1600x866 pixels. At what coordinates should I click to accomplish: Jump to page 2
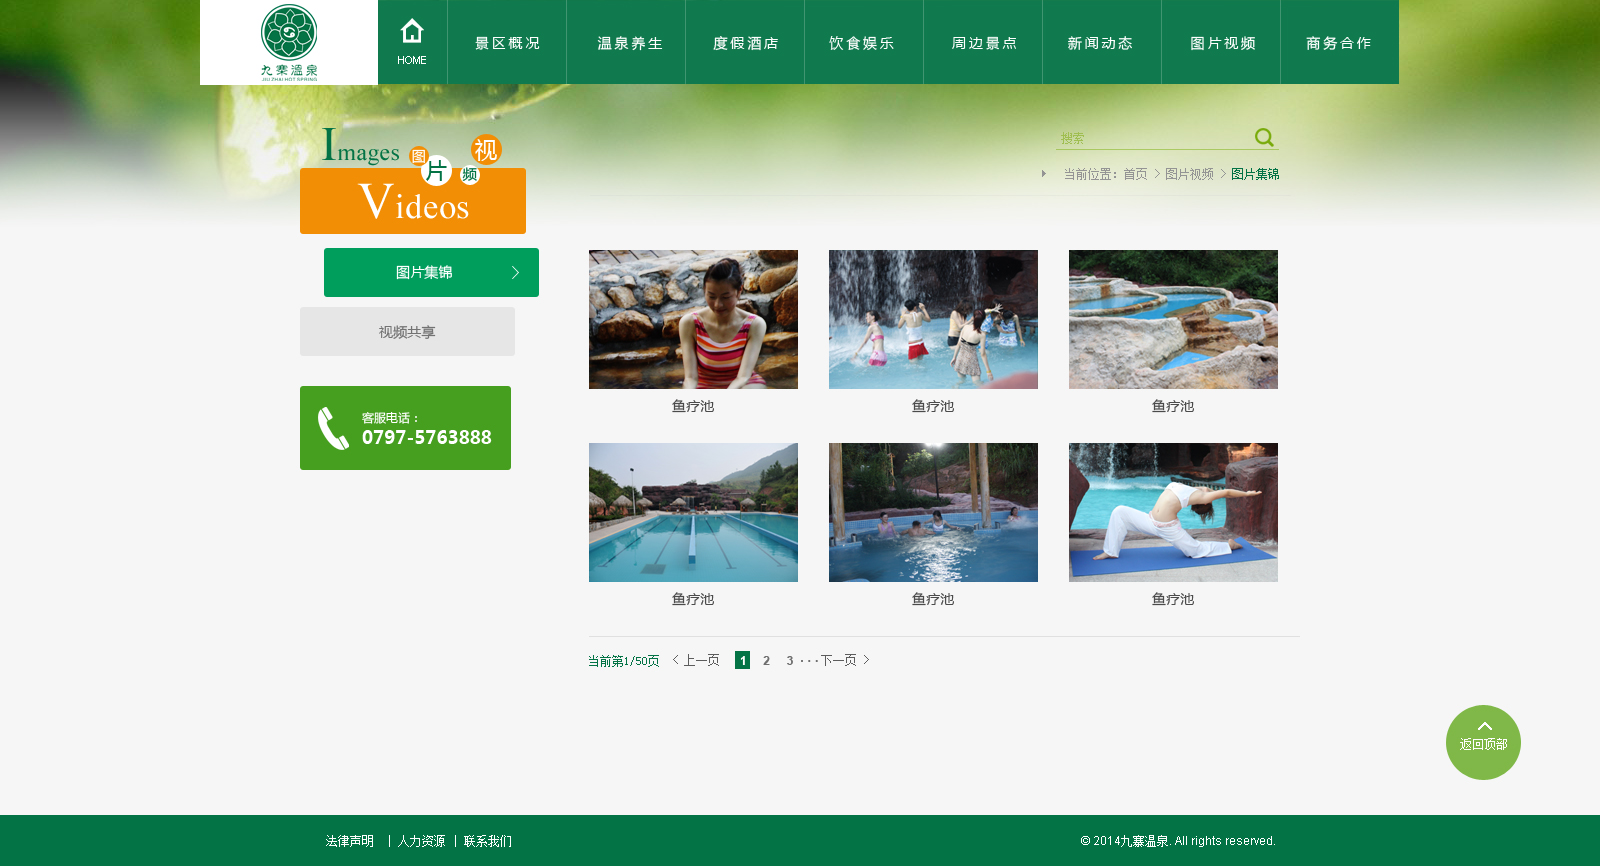click(x=766, y=660)
